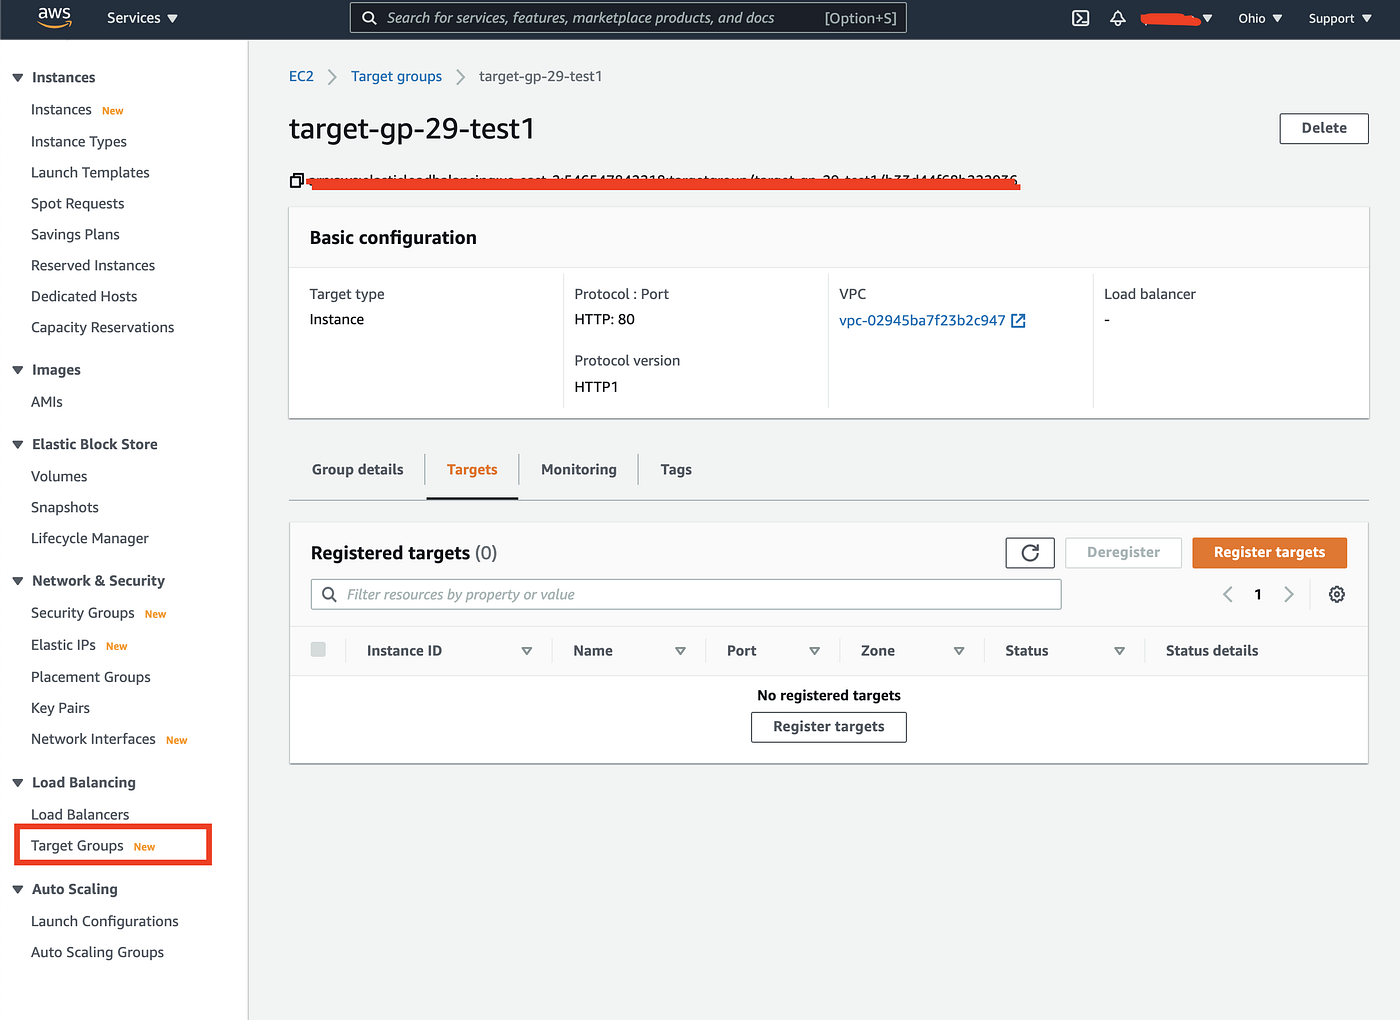Focus the filter resources input field
The height and width of the screenshot is (1020, 1400).
coord(686,594)
